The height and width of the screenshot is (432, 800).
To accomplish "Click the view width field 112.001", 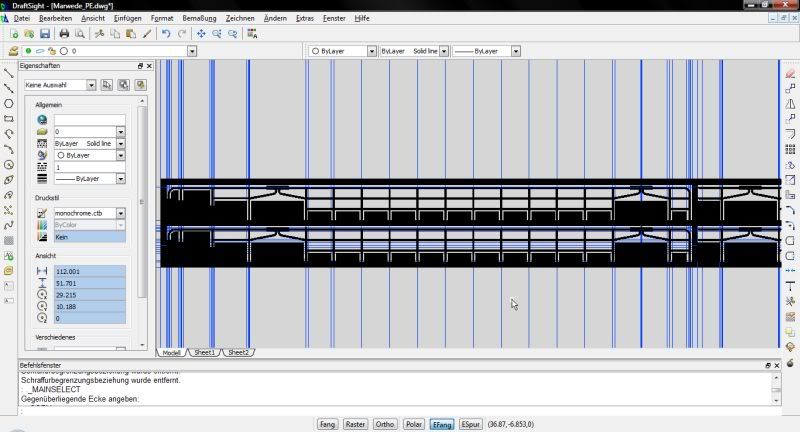I will pyautogui.click(x=89, y=271).
